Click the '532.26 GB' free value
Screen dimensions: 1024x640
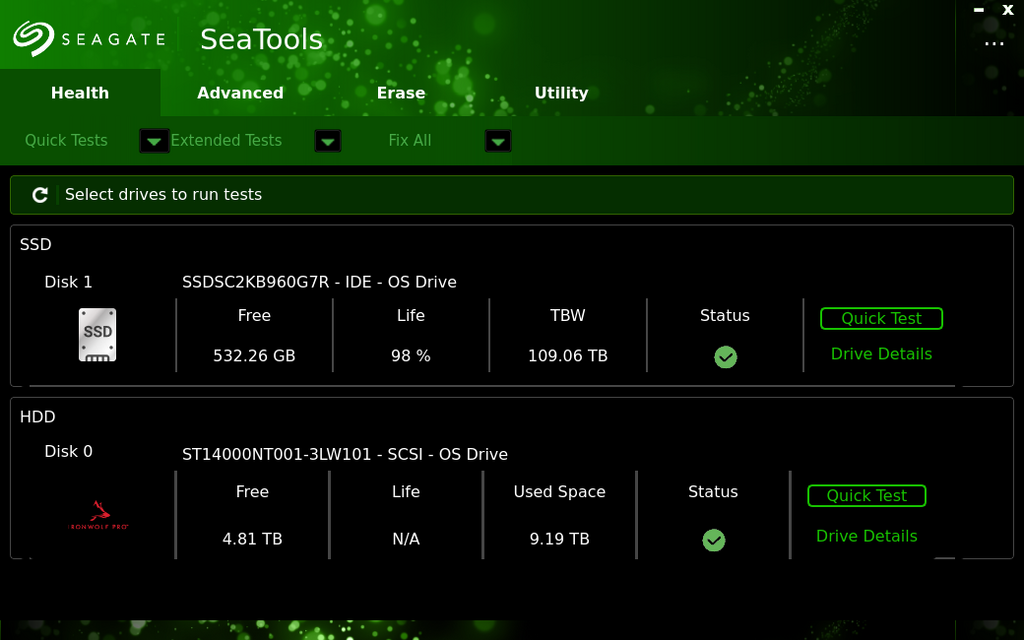tap(254, 356)
